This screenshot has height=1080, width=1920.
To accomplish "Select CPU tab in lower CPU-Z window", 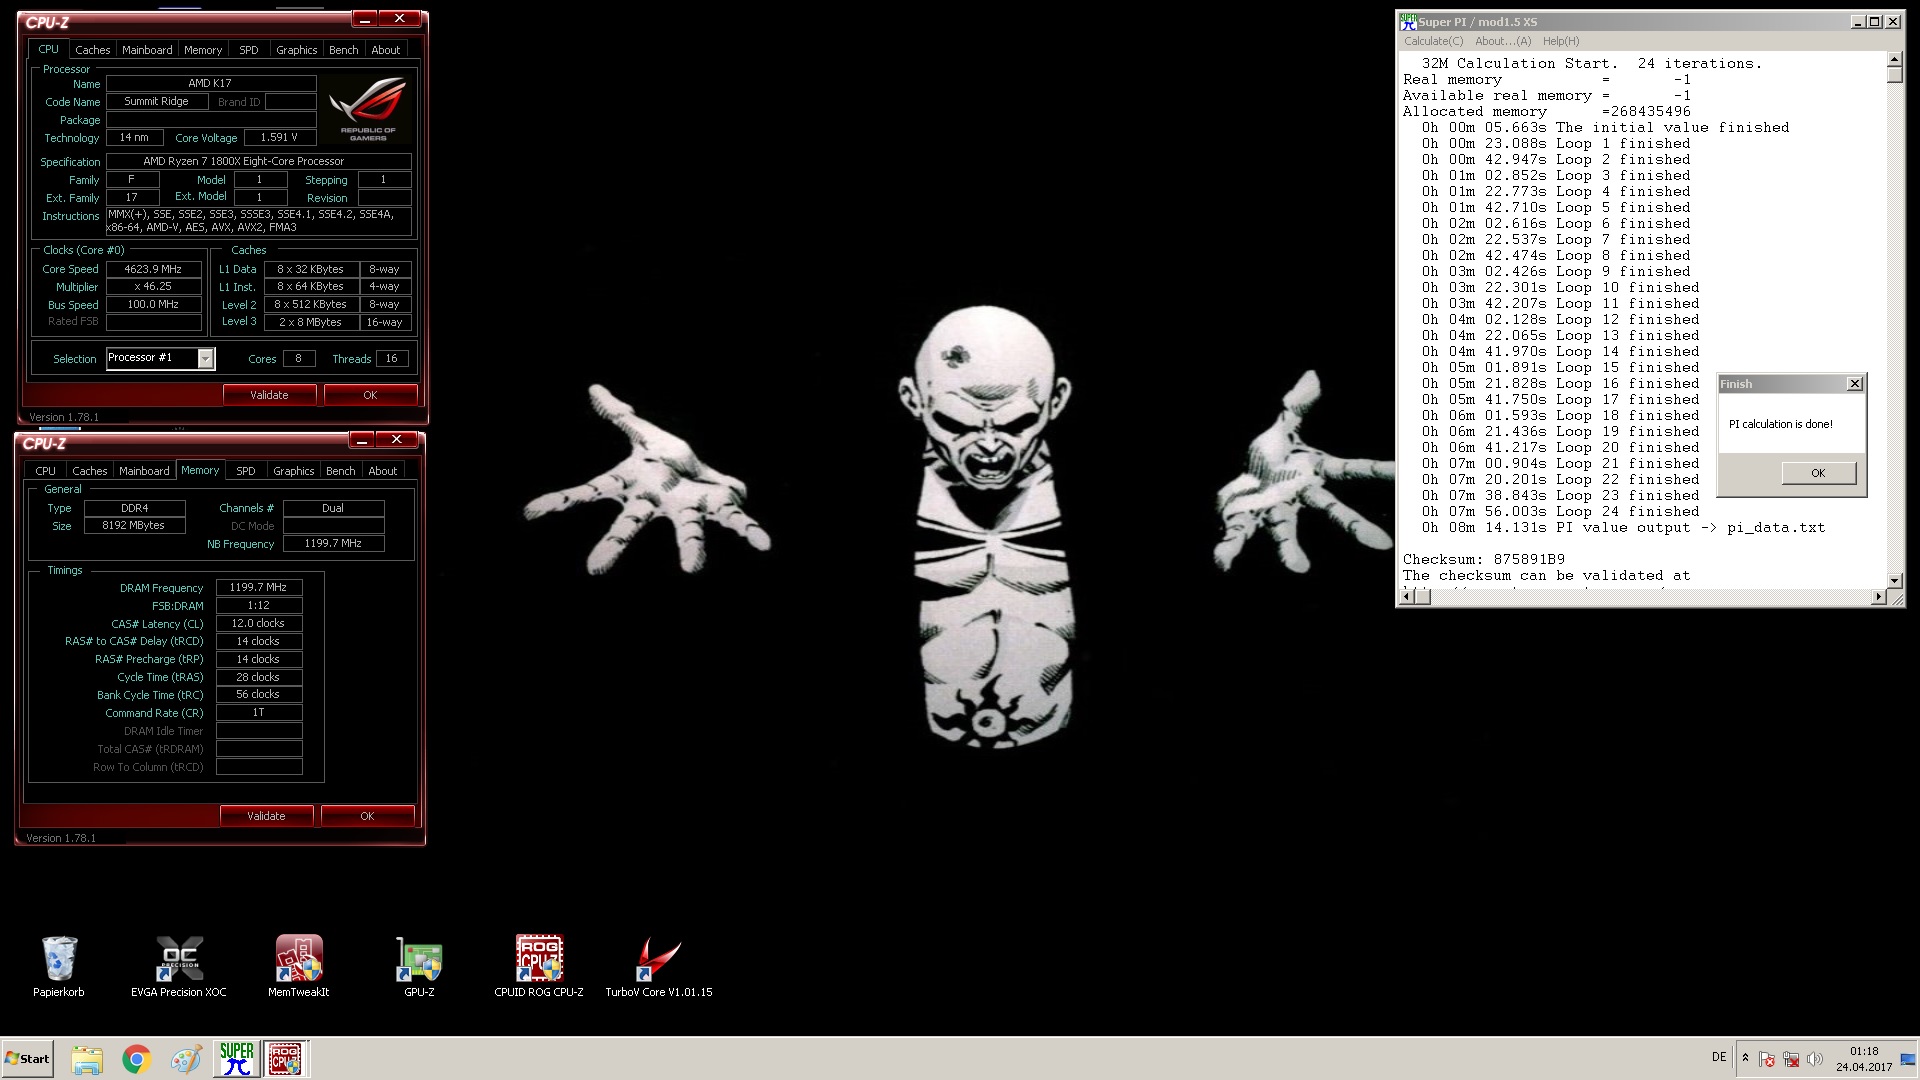I will tap(46, 471).
